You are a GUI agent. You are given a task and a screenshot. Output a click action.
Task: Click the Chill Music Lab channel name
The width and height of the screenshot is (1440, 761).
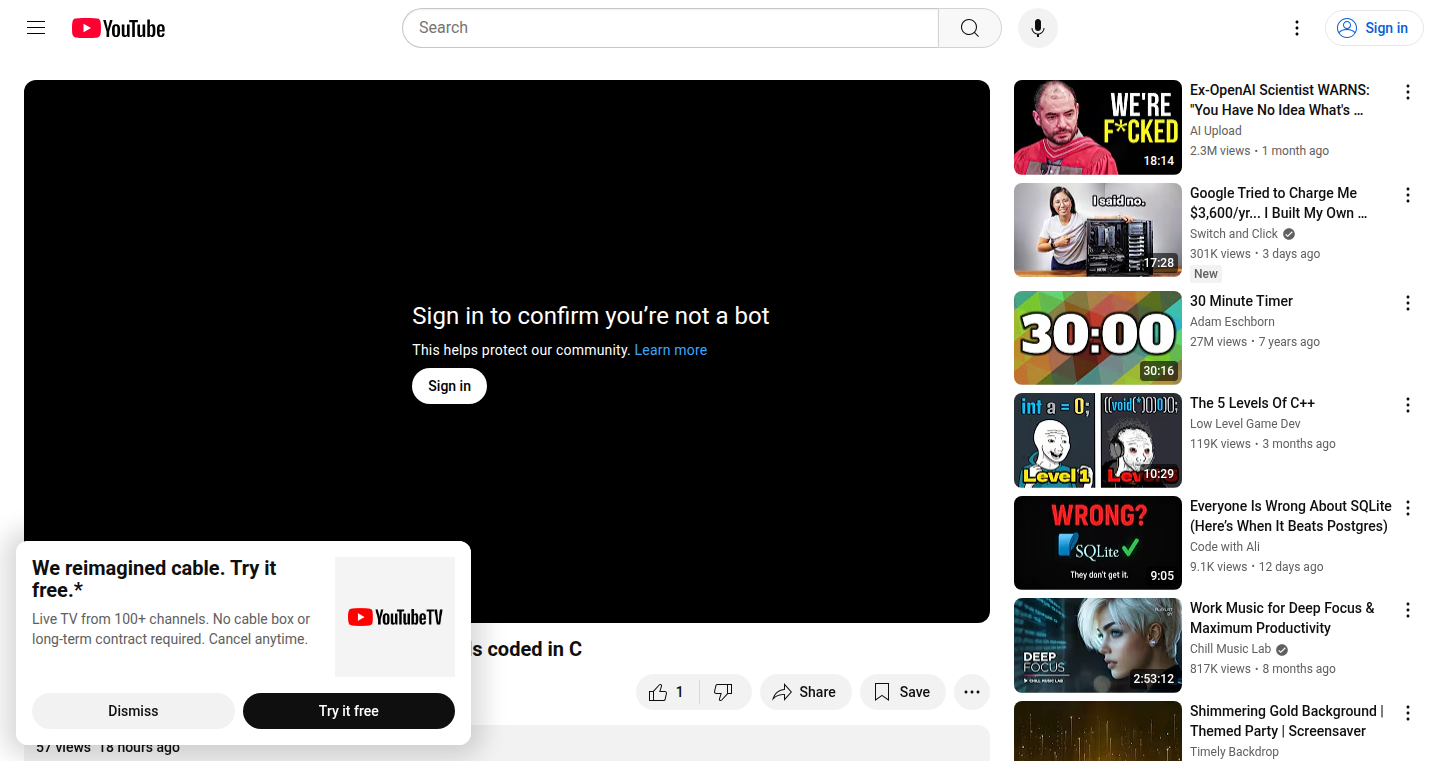pos(1230,649)
